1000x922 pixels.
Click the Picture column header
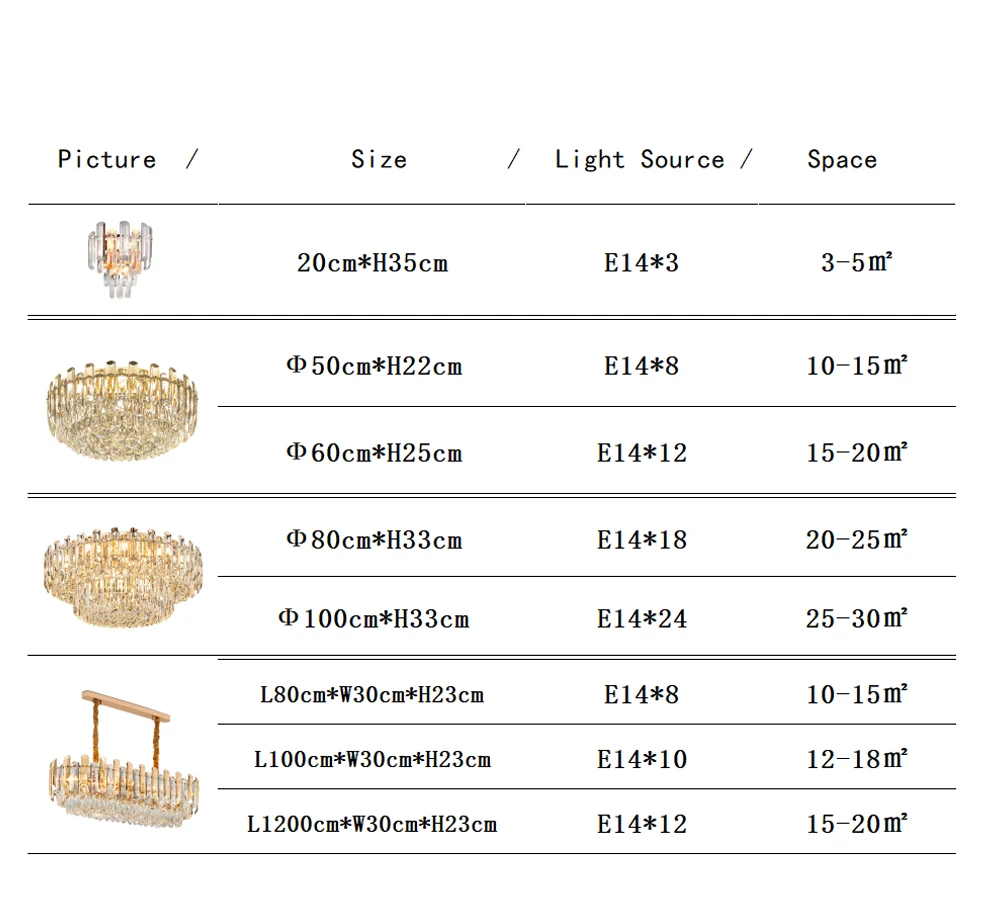107,159
